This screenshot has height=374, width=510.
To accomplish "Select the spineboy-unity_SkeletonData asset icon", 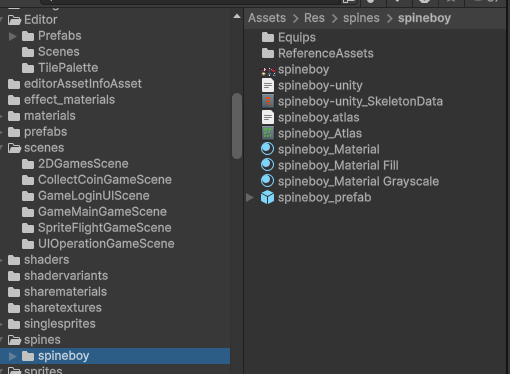I will pos(268,101).
